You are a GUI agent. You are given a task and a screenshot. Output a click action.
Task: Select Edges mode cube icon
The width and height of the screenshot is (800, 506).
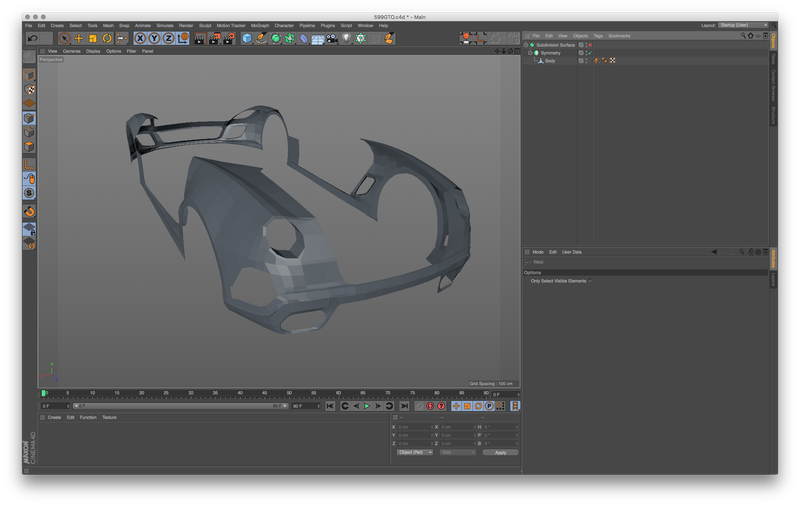30,133
